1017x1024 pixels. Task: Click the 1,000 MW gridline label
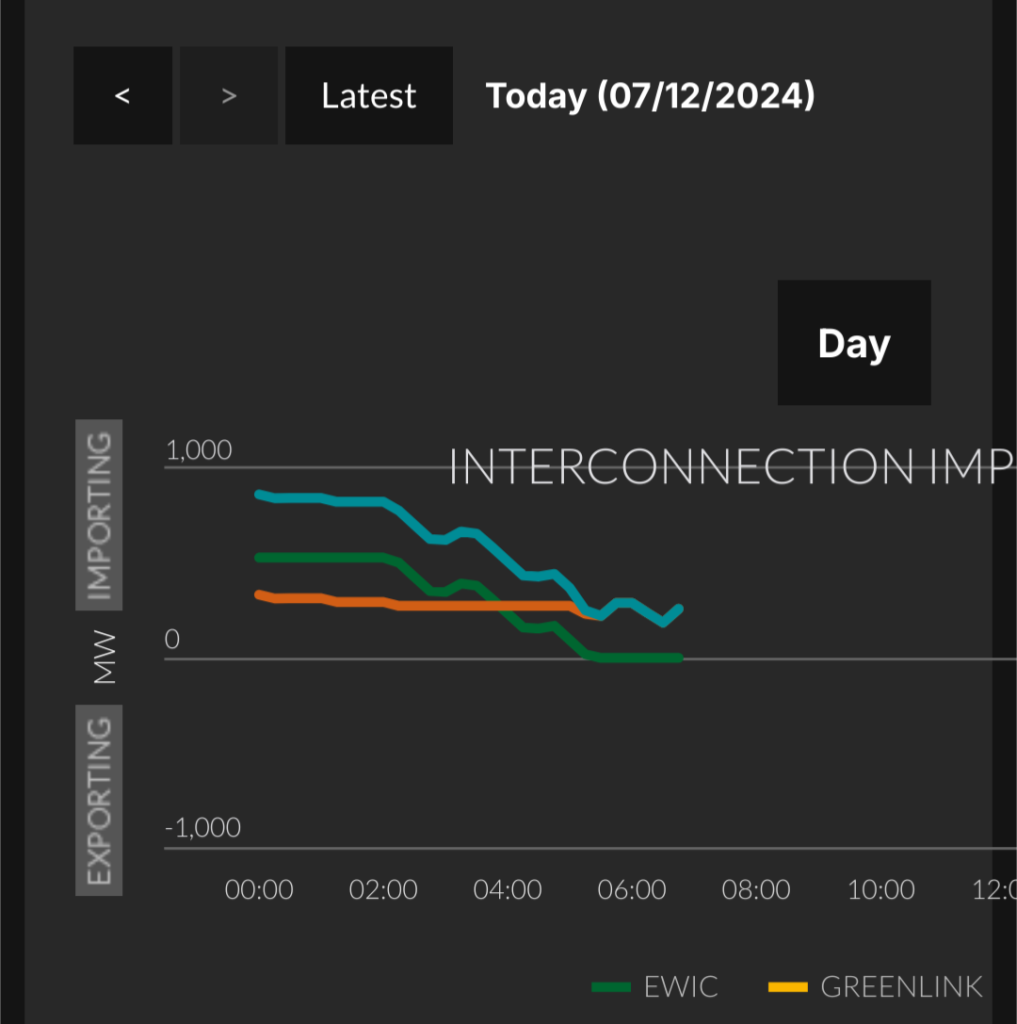pyautogui.click(x=199, y=450)
